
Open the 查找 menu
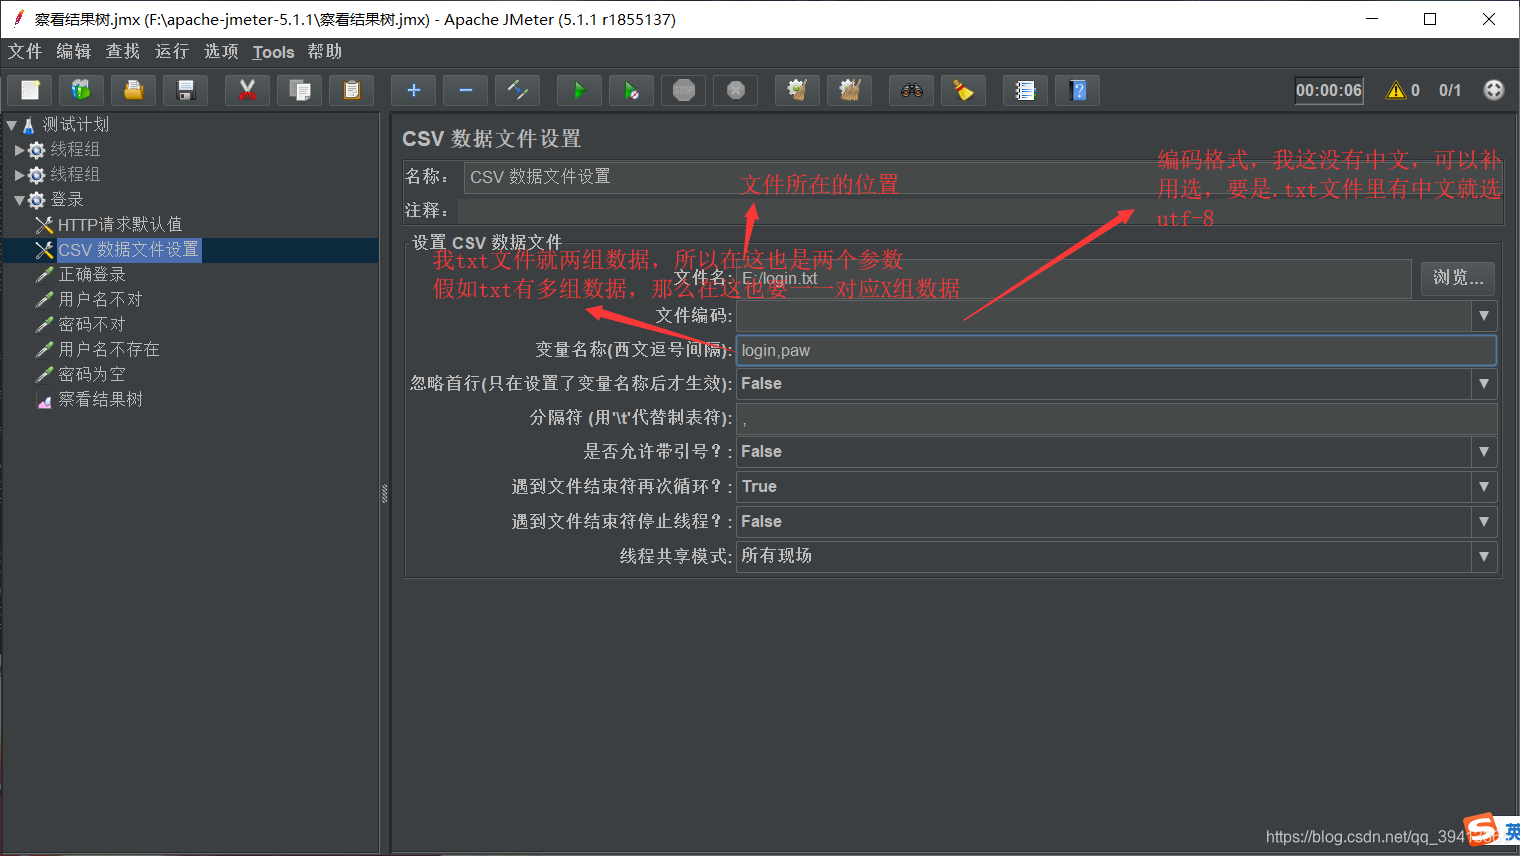123,51
